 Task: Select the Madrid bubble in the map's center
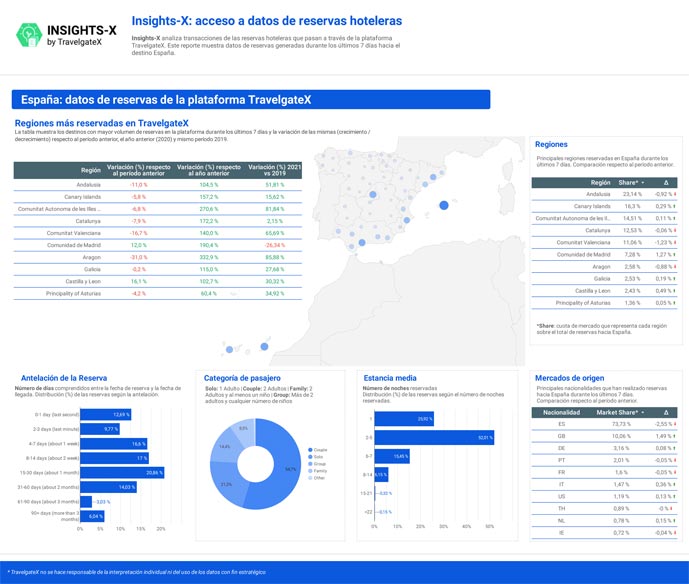373,194
